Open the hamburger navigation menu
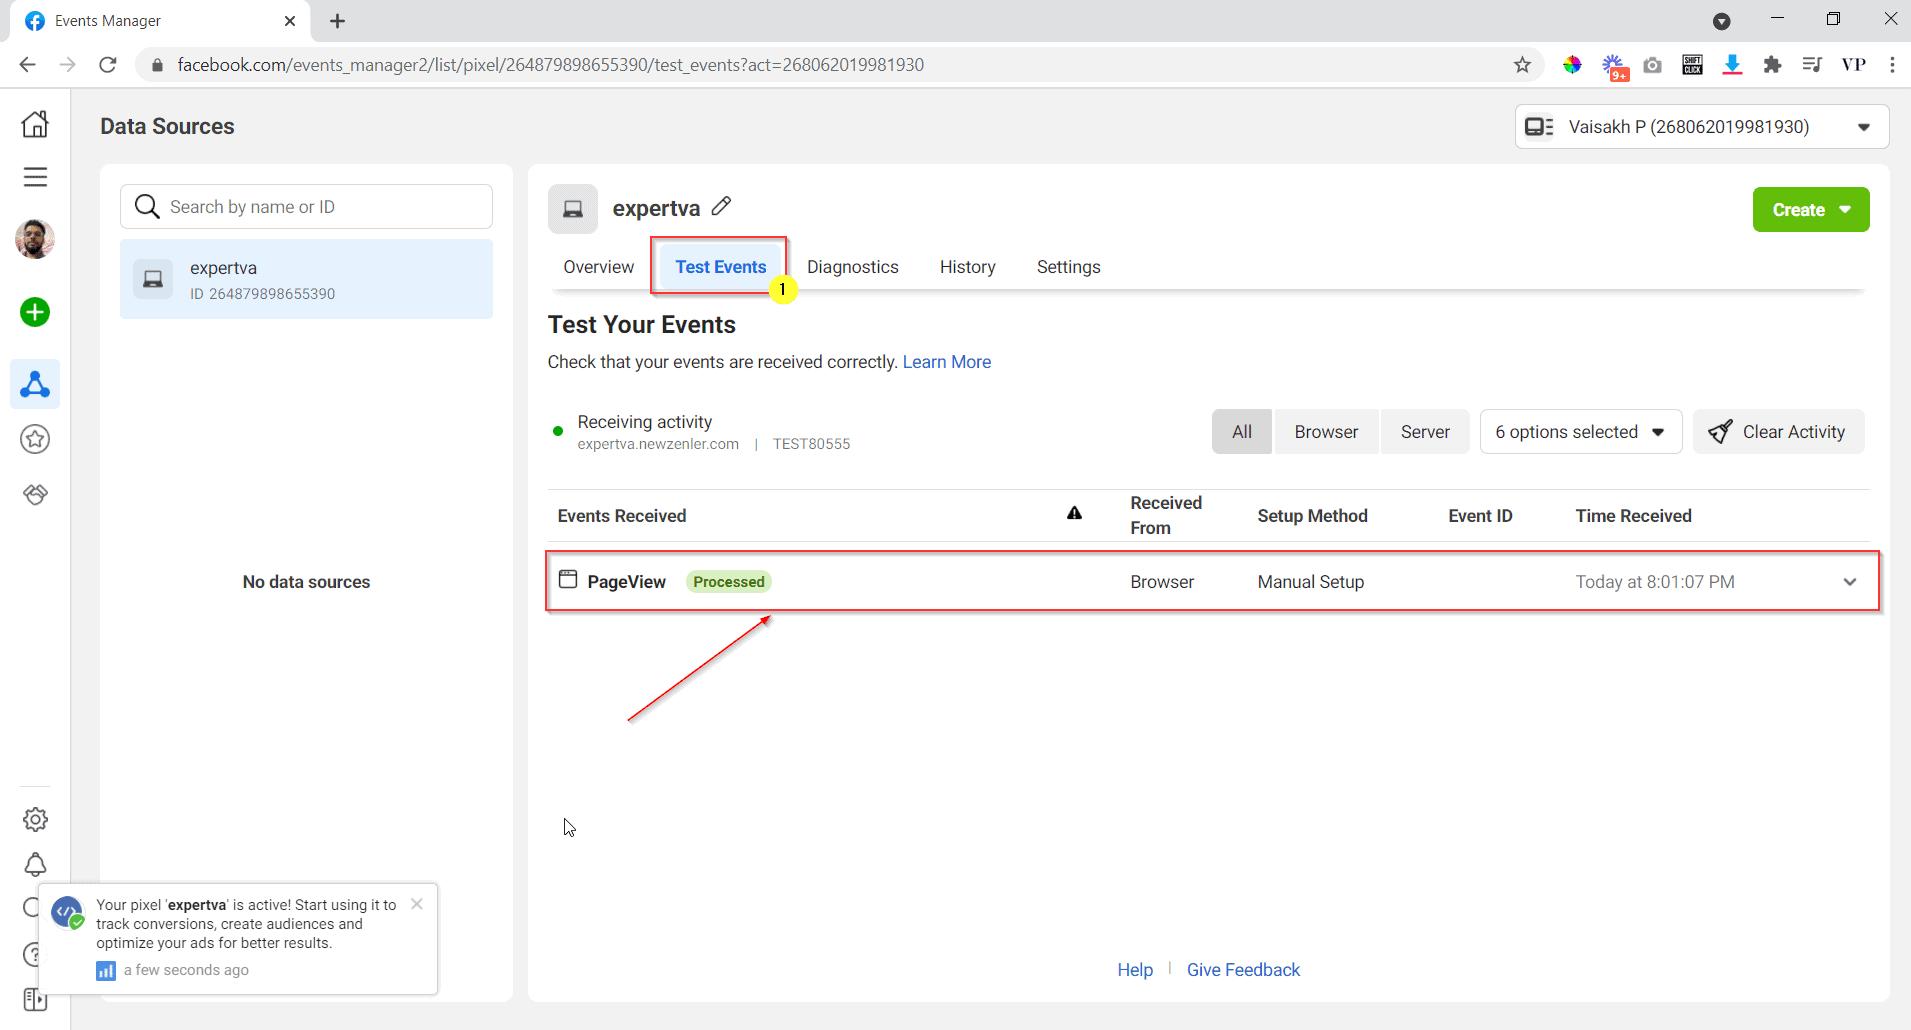 pos(35,177)
